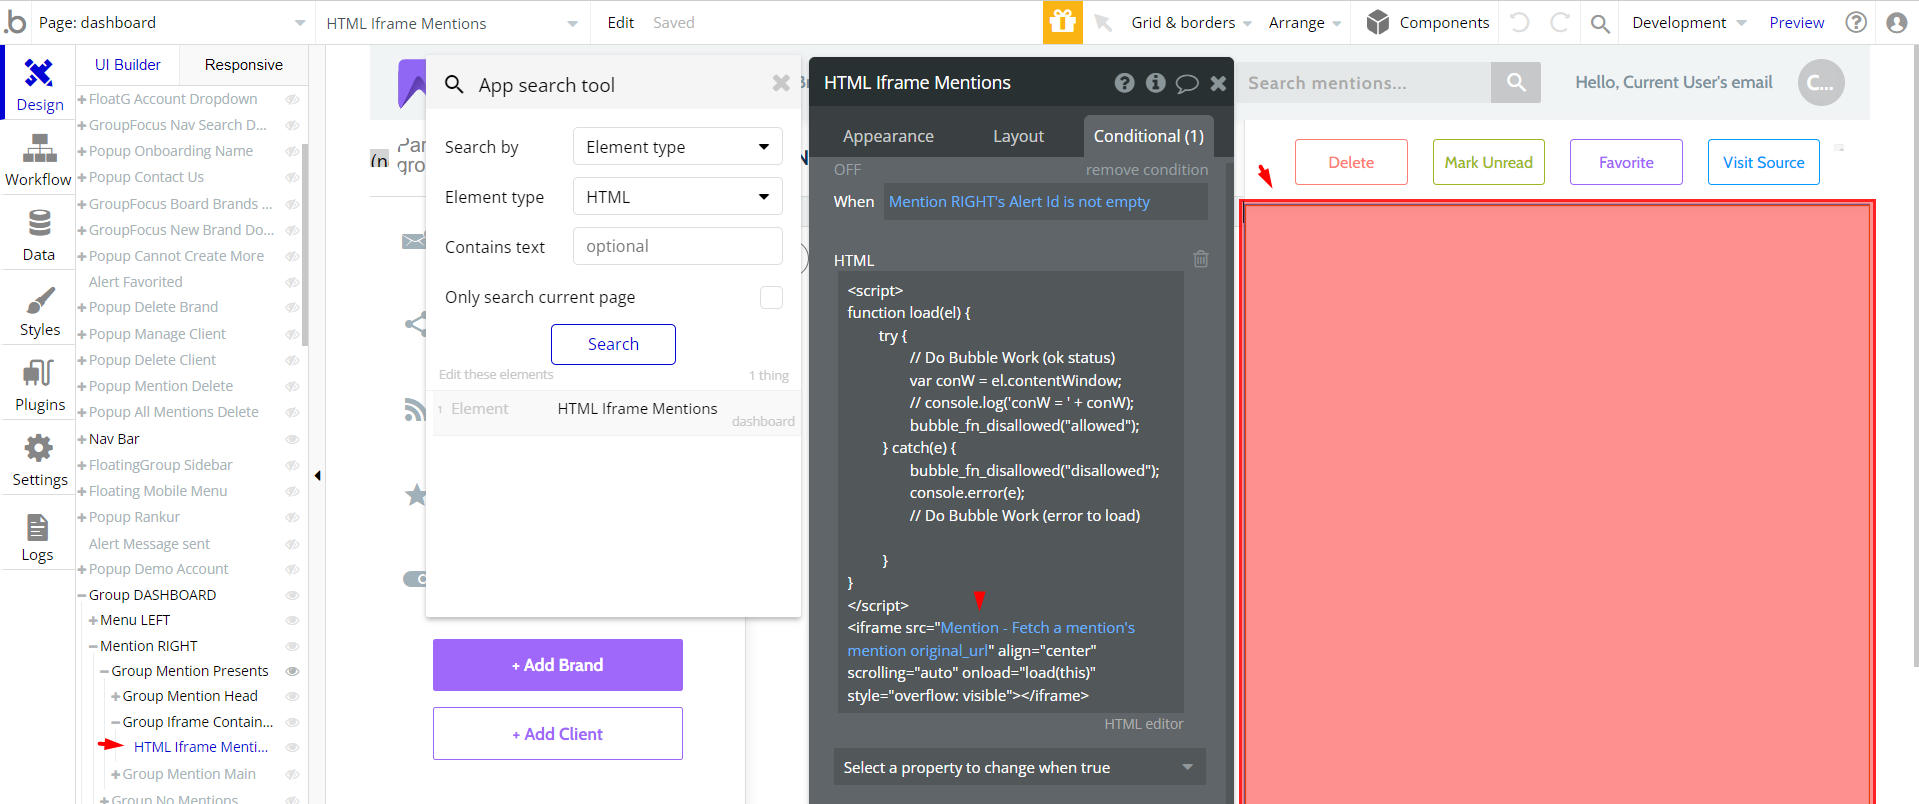Switch to the Layout tab
This screenshot has width=1919, height=804.
[x=1018, y=136]
